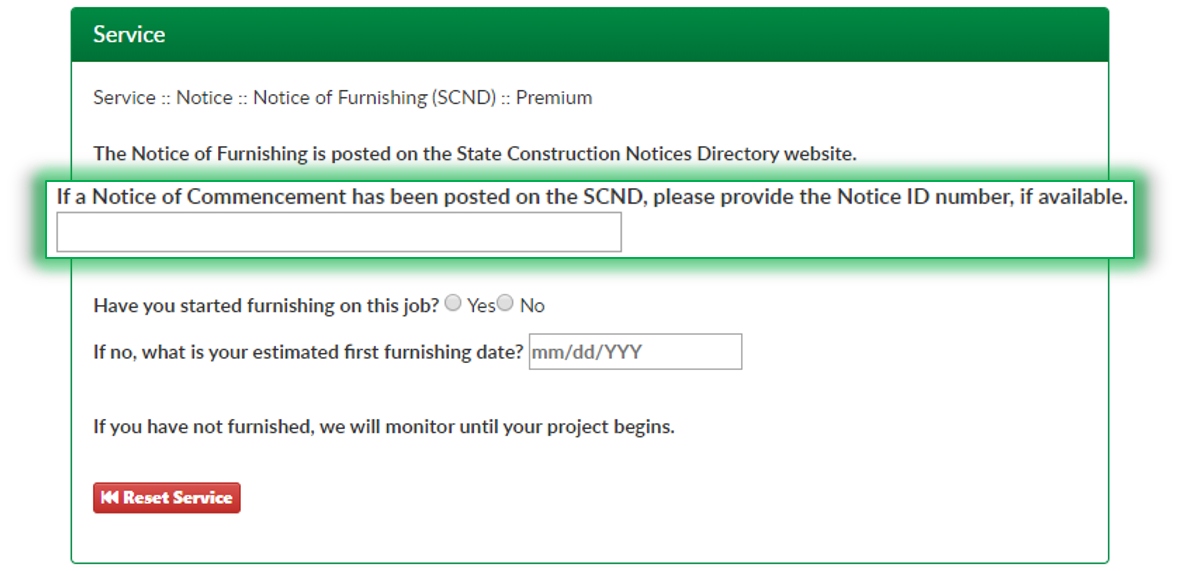Click the "Service" title text in header
Image resolution: width=1180 pixels, height=571 pixels.
coord(129,35)
